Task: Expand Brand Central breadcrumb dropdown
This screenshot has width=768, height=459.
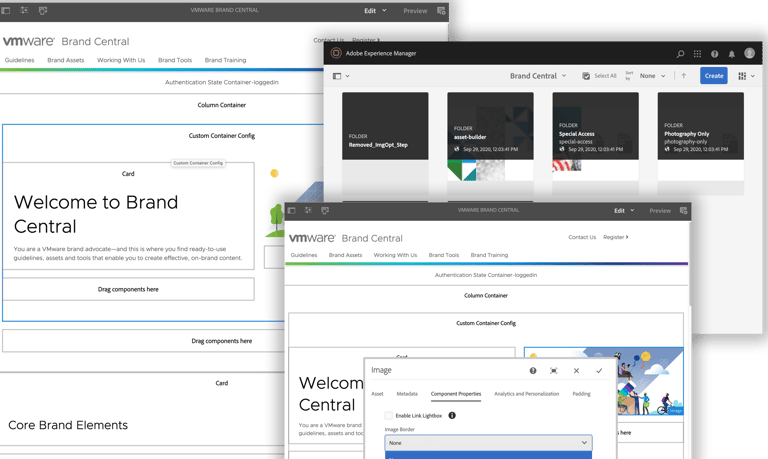Action: click(x=538, y=76)
